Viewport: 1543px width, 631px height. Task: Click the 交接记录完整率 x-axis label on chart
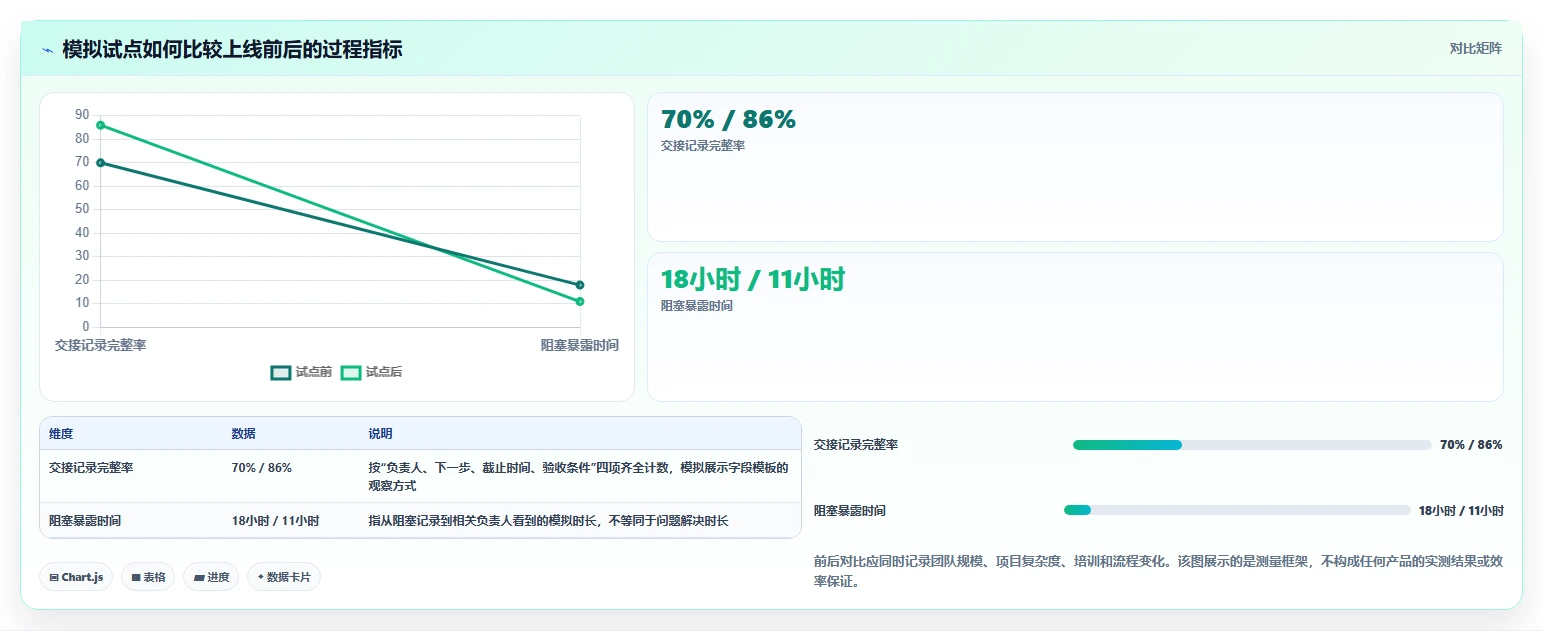click(100, 345)
